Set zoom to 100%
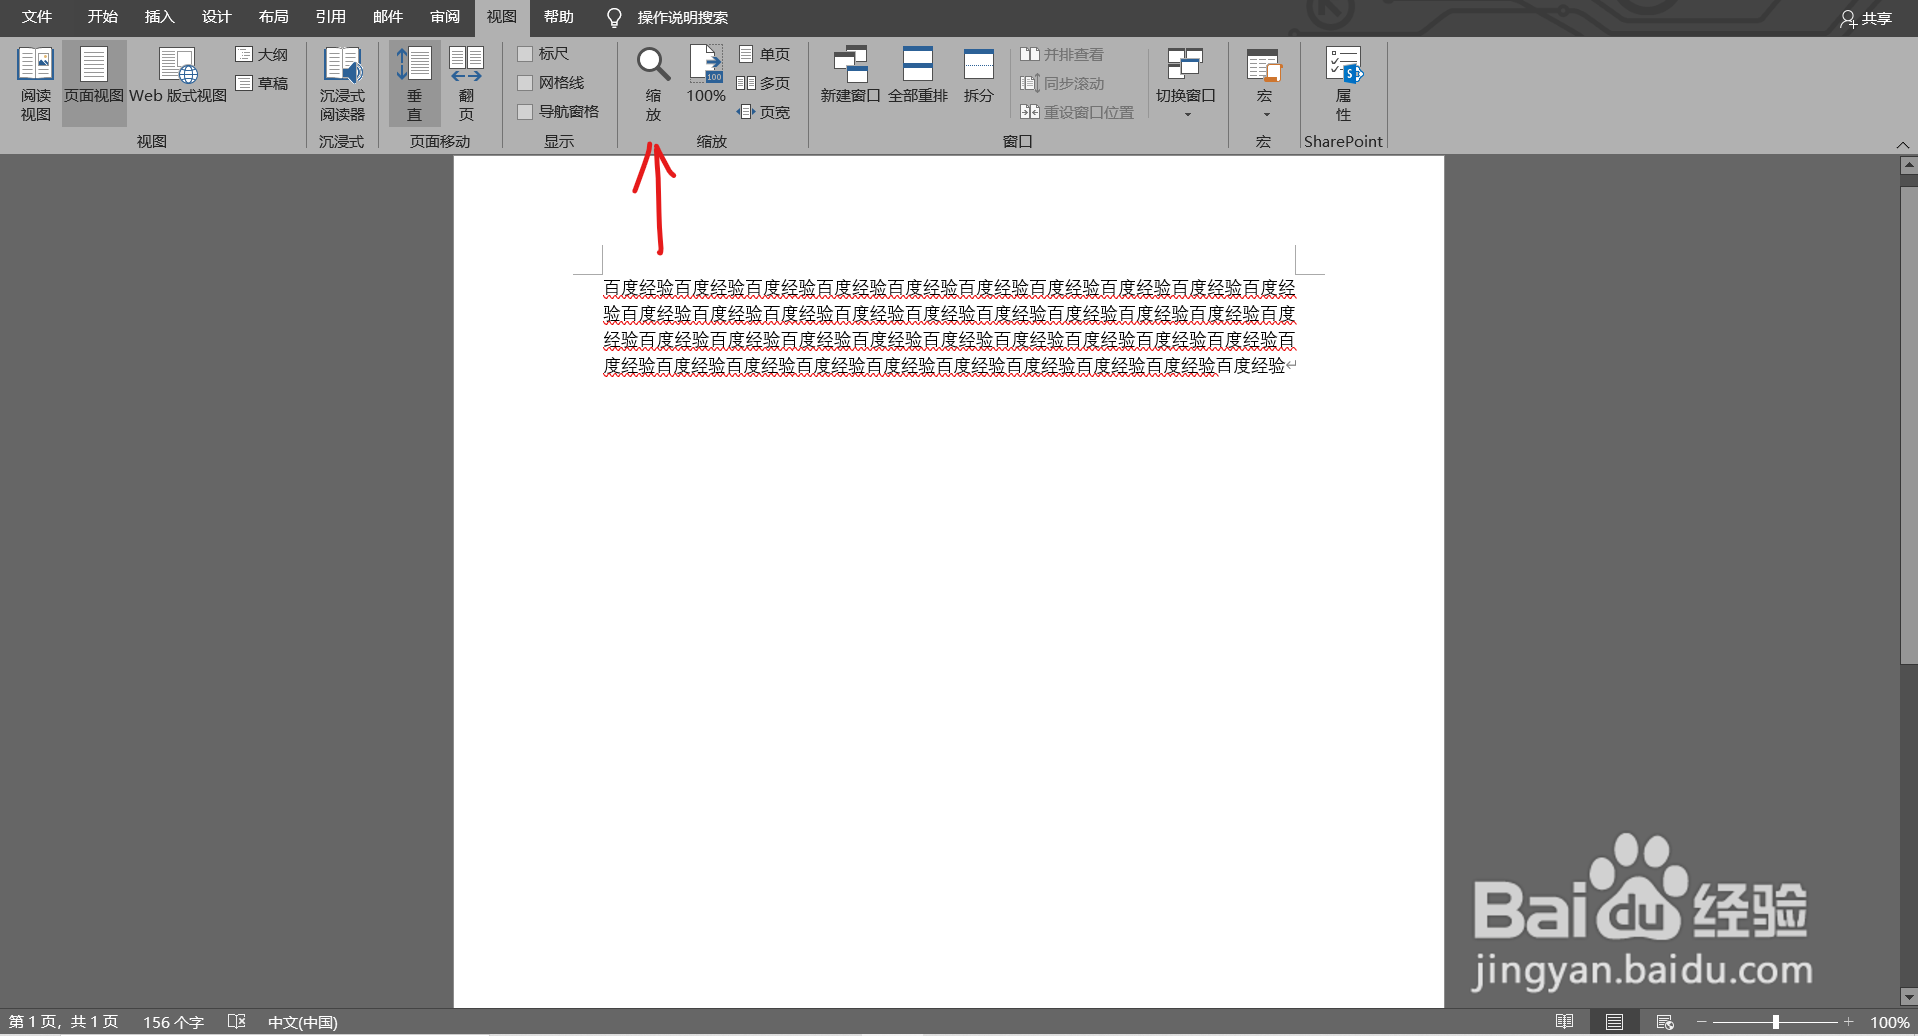This screenshot has width=1918, height=1036. point(706,75)
